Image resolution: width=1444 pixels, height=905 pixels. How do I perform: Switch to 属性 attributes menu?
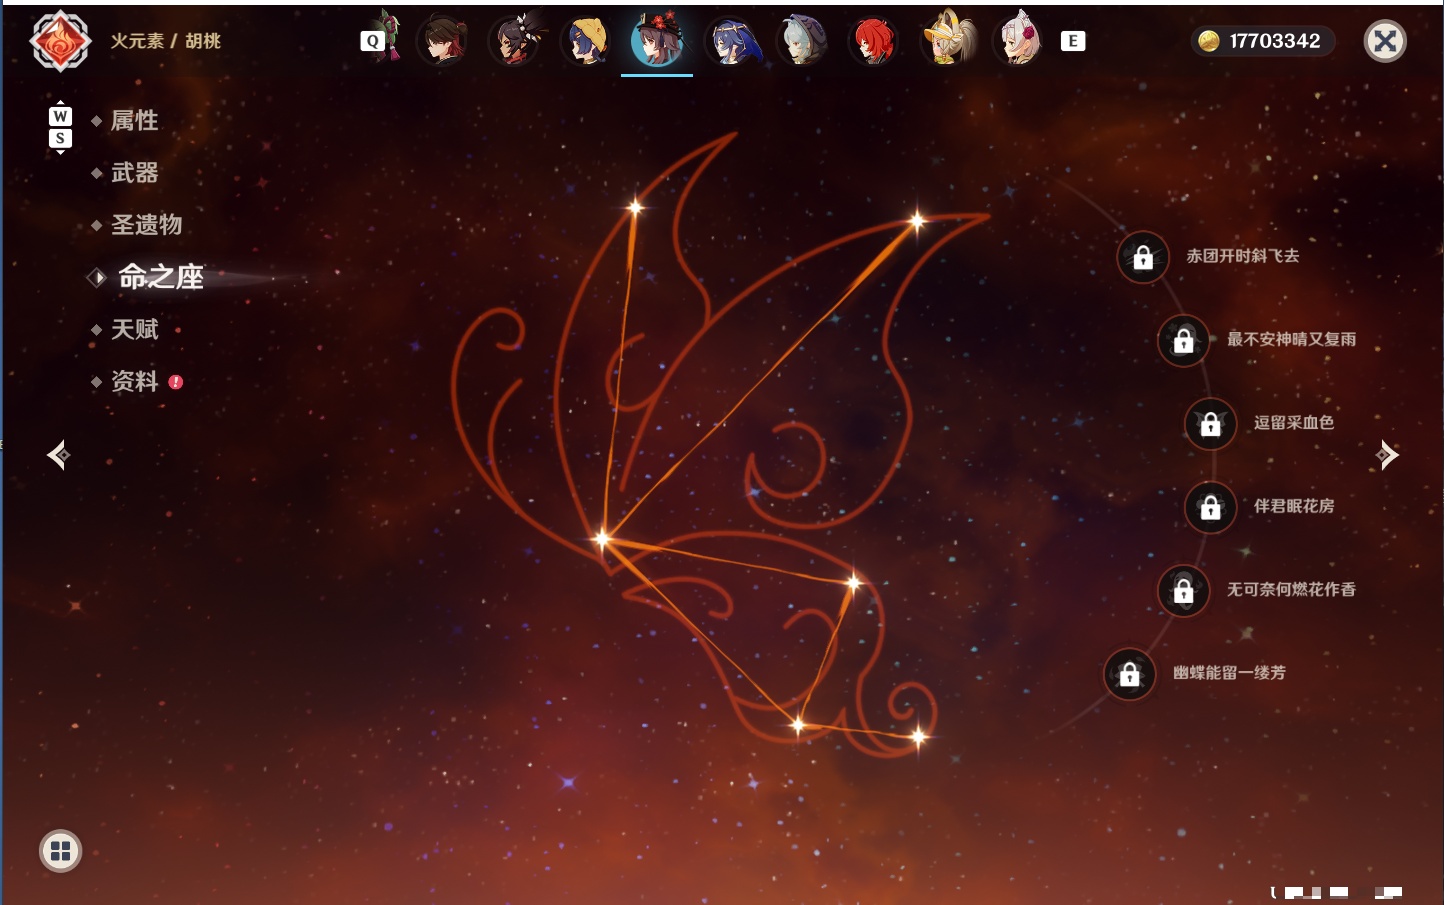134,121
